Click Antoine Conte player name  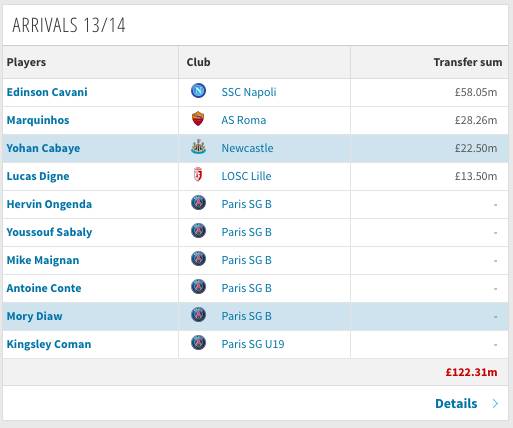(x=44, y=288)
